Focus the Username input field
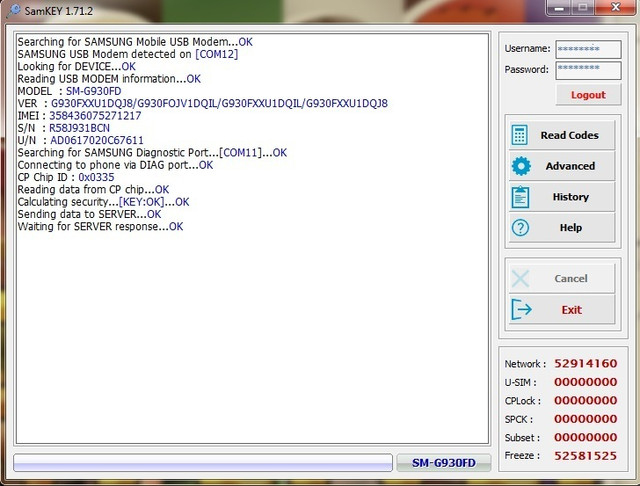The width and height of the screenshot is (640, 486). pyautogui.click(x=588, y=49)
